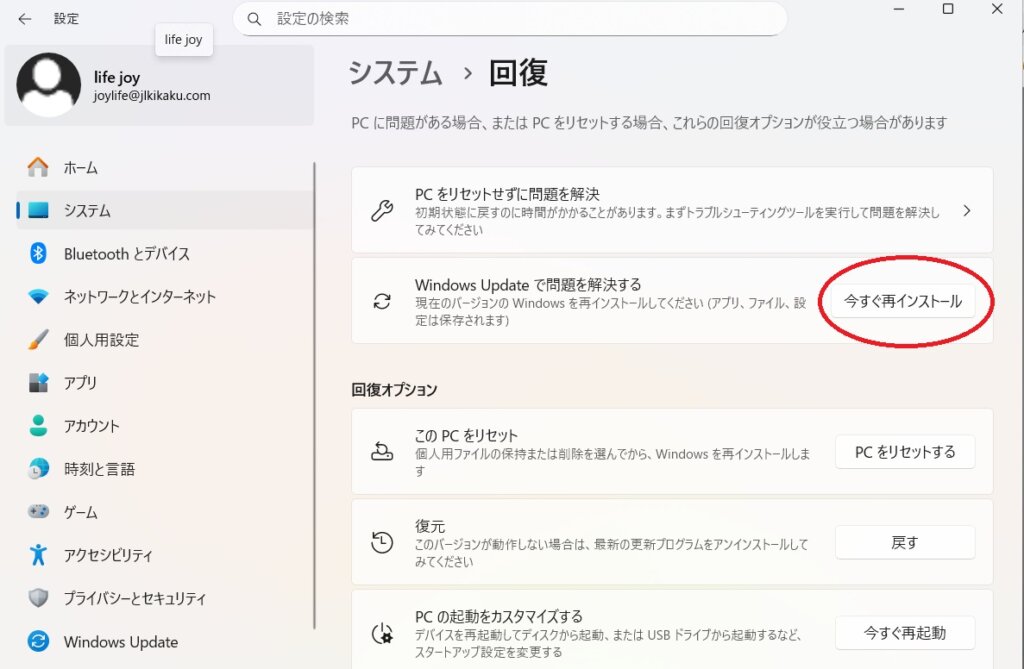Image resolution: width=1024 pixels, height=669 pixels.
Task: Select the ネットワークとインターネット Wi-Fi icon
Action: pos(38,297)
